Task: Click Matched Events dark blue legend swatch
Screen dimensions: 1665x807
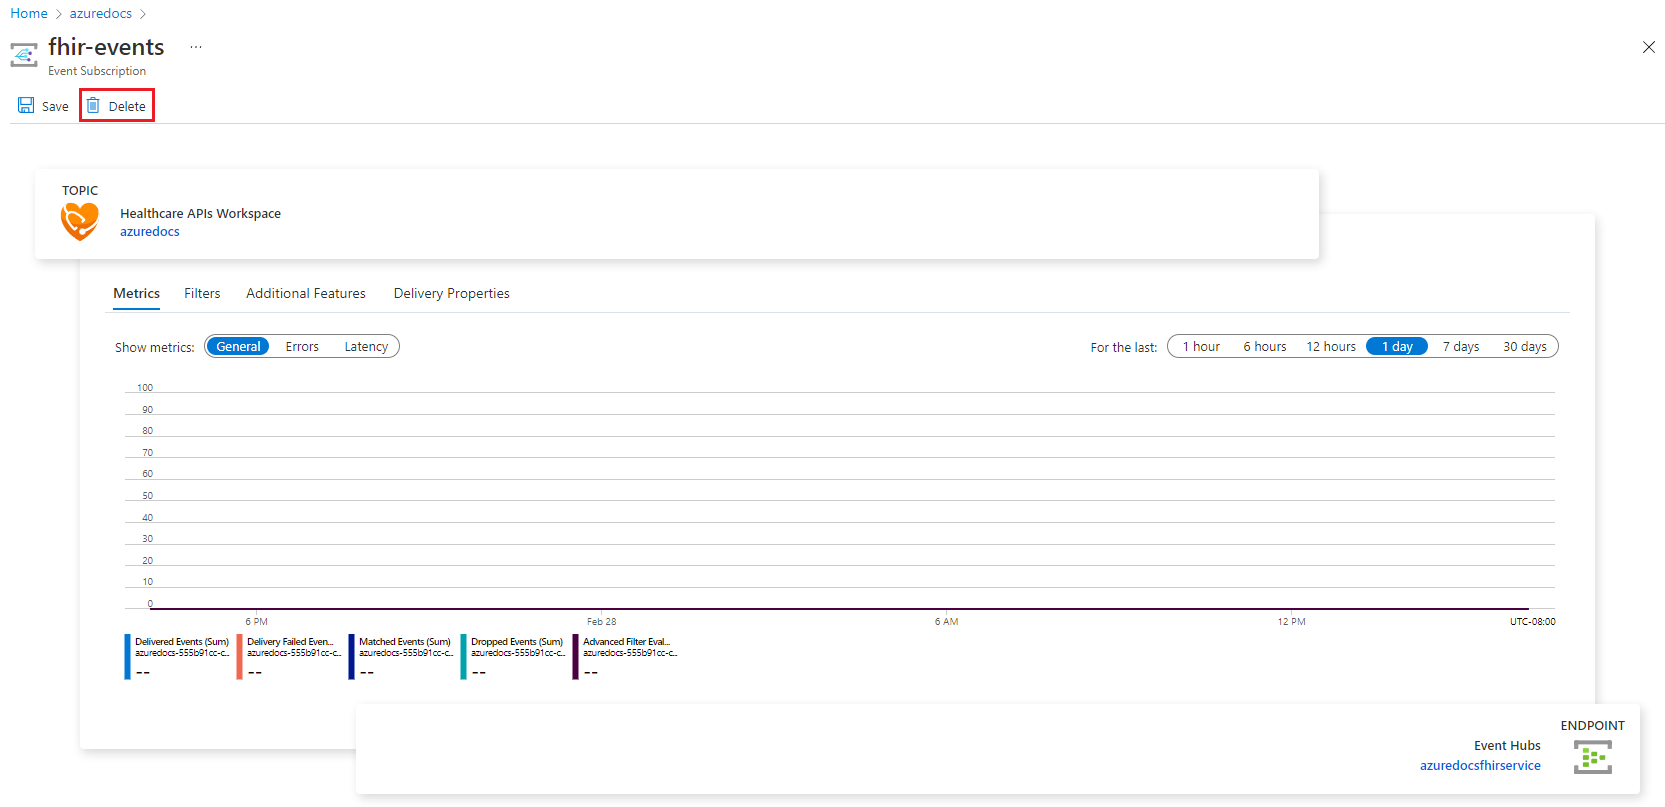Action: (351, 656)
